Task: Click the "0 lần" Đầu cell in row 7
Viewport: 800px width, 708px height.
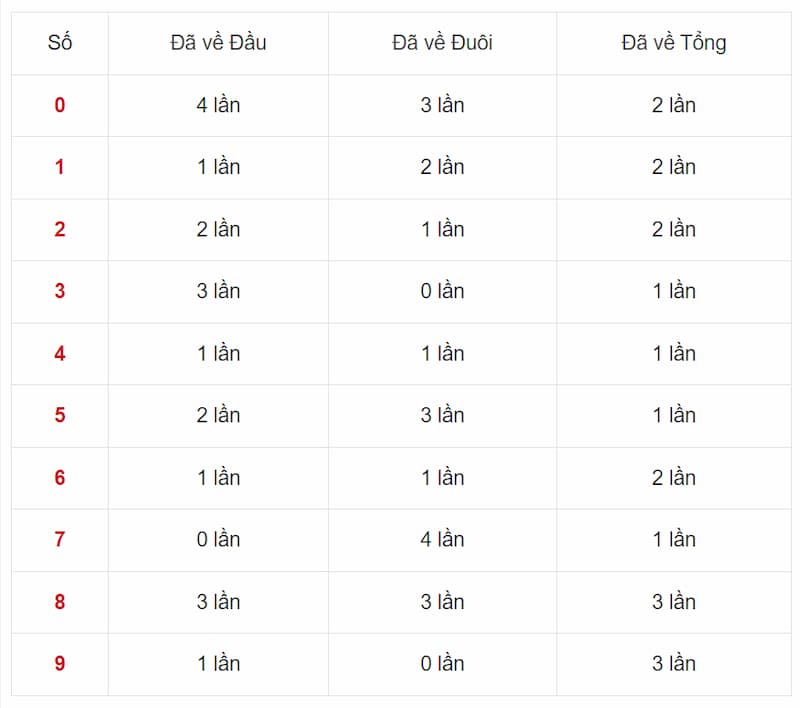Action: click(x=218, y=539)
